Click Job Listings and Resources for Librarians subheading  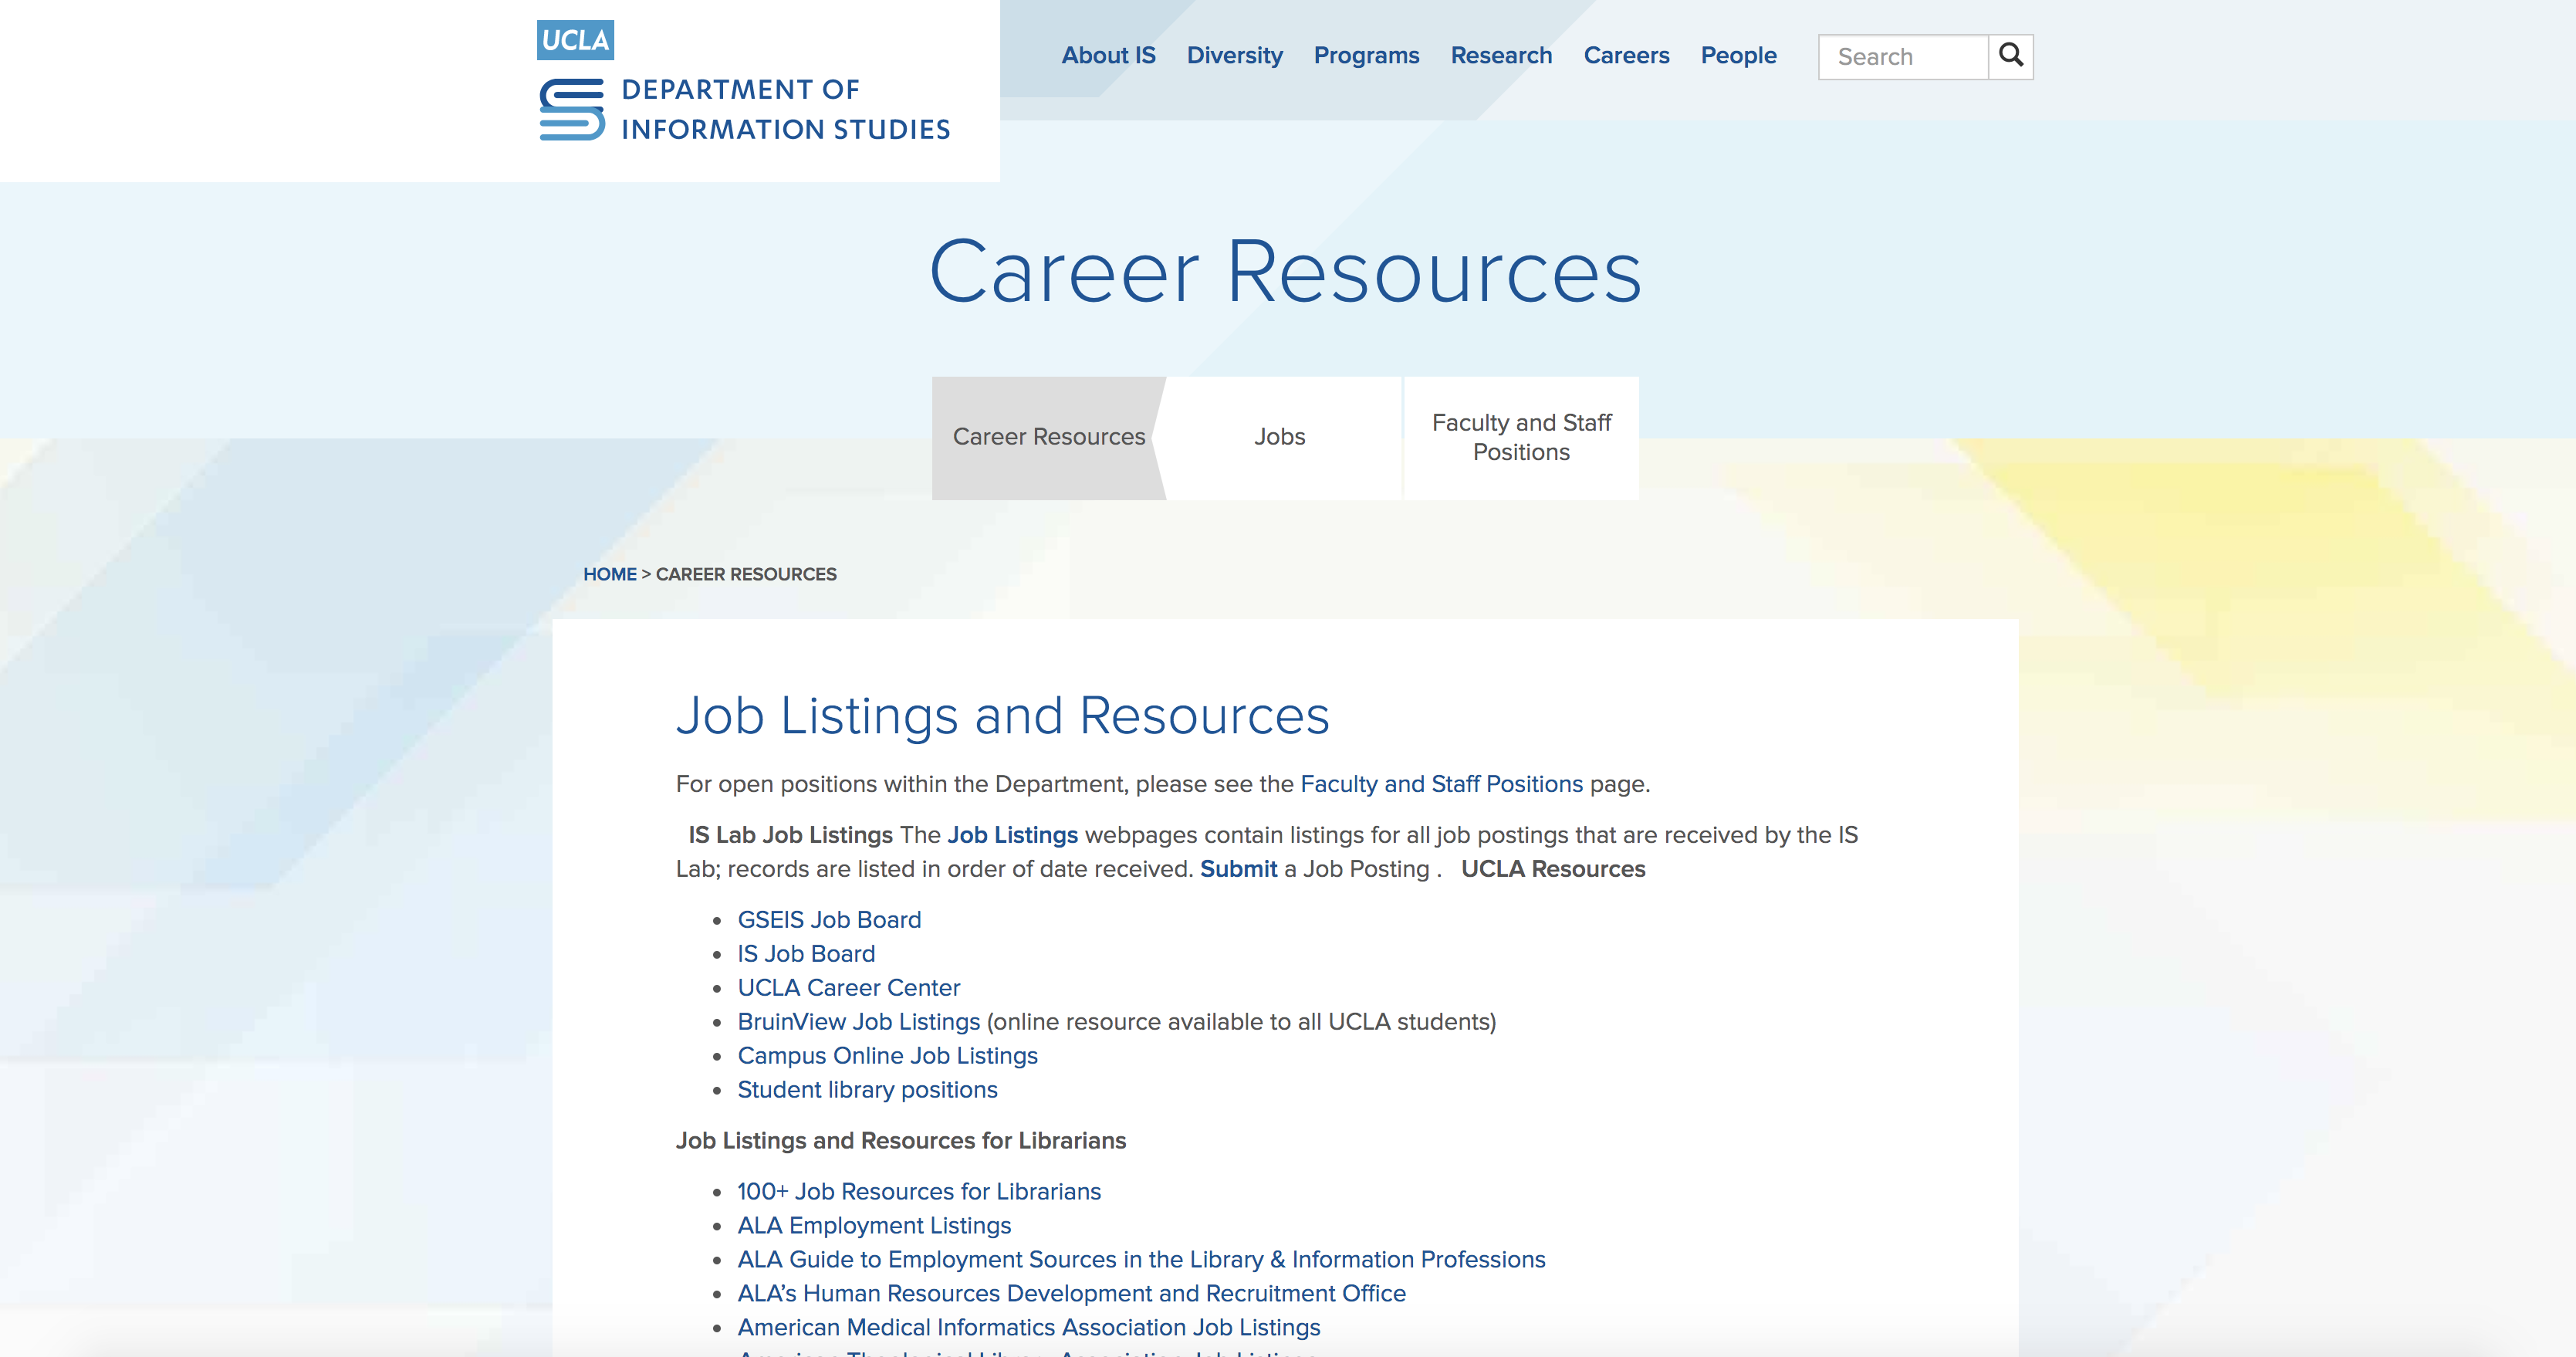point(900,1141)
